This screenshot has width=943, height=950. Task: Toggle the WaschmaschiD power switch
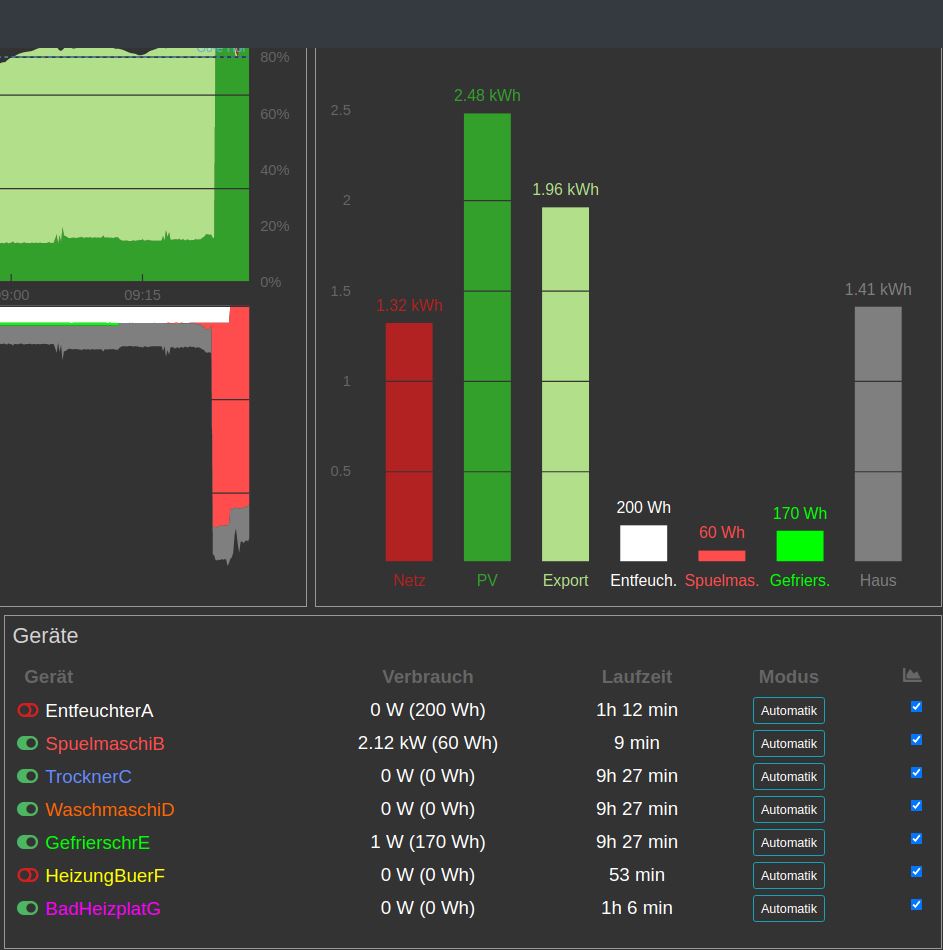(x=28, y=809)
